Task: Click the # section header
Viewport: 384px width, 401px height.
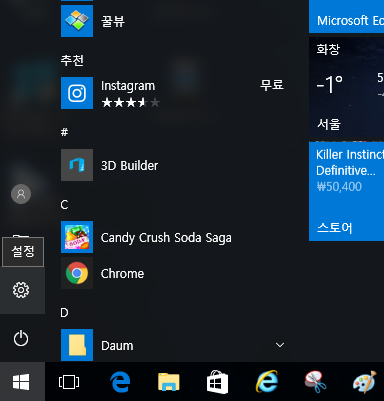Action: [x=64, y=132]
